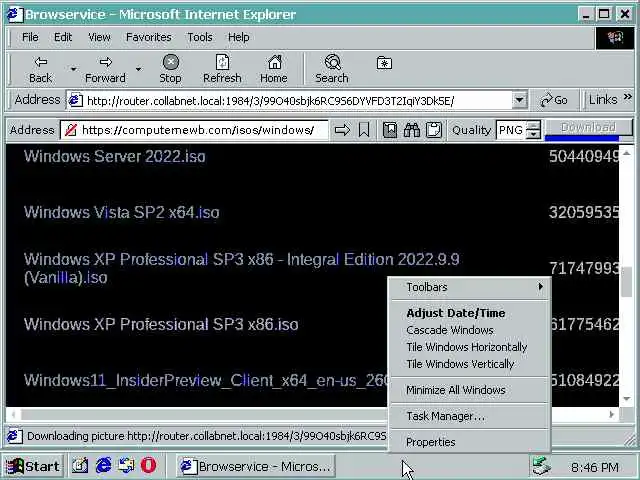Open Windows XP Professional SP3 x86.iso link

pyautogui.click(x=161, y=324)
